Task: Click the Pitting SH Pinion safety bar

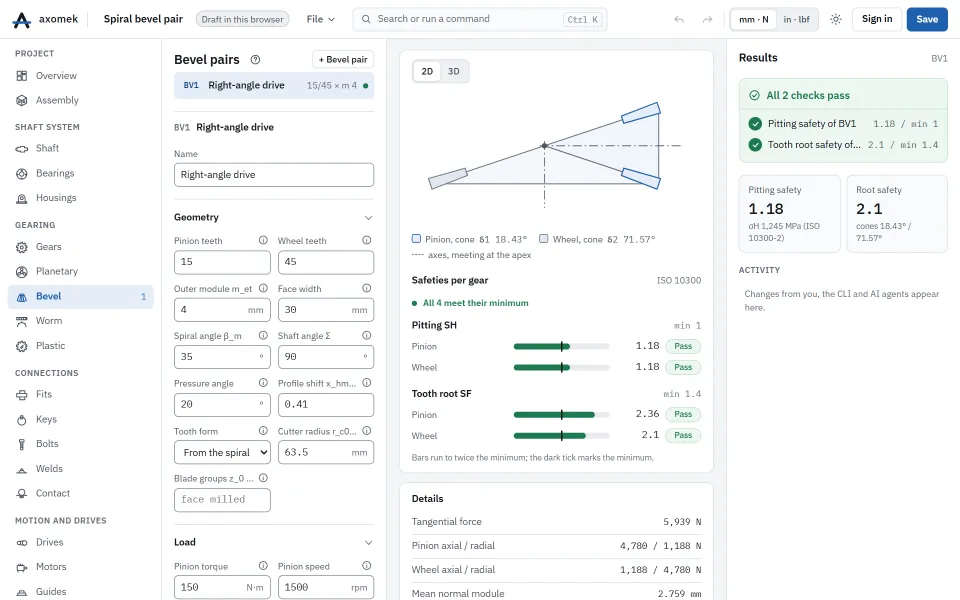Action: [x=561, y=347]
